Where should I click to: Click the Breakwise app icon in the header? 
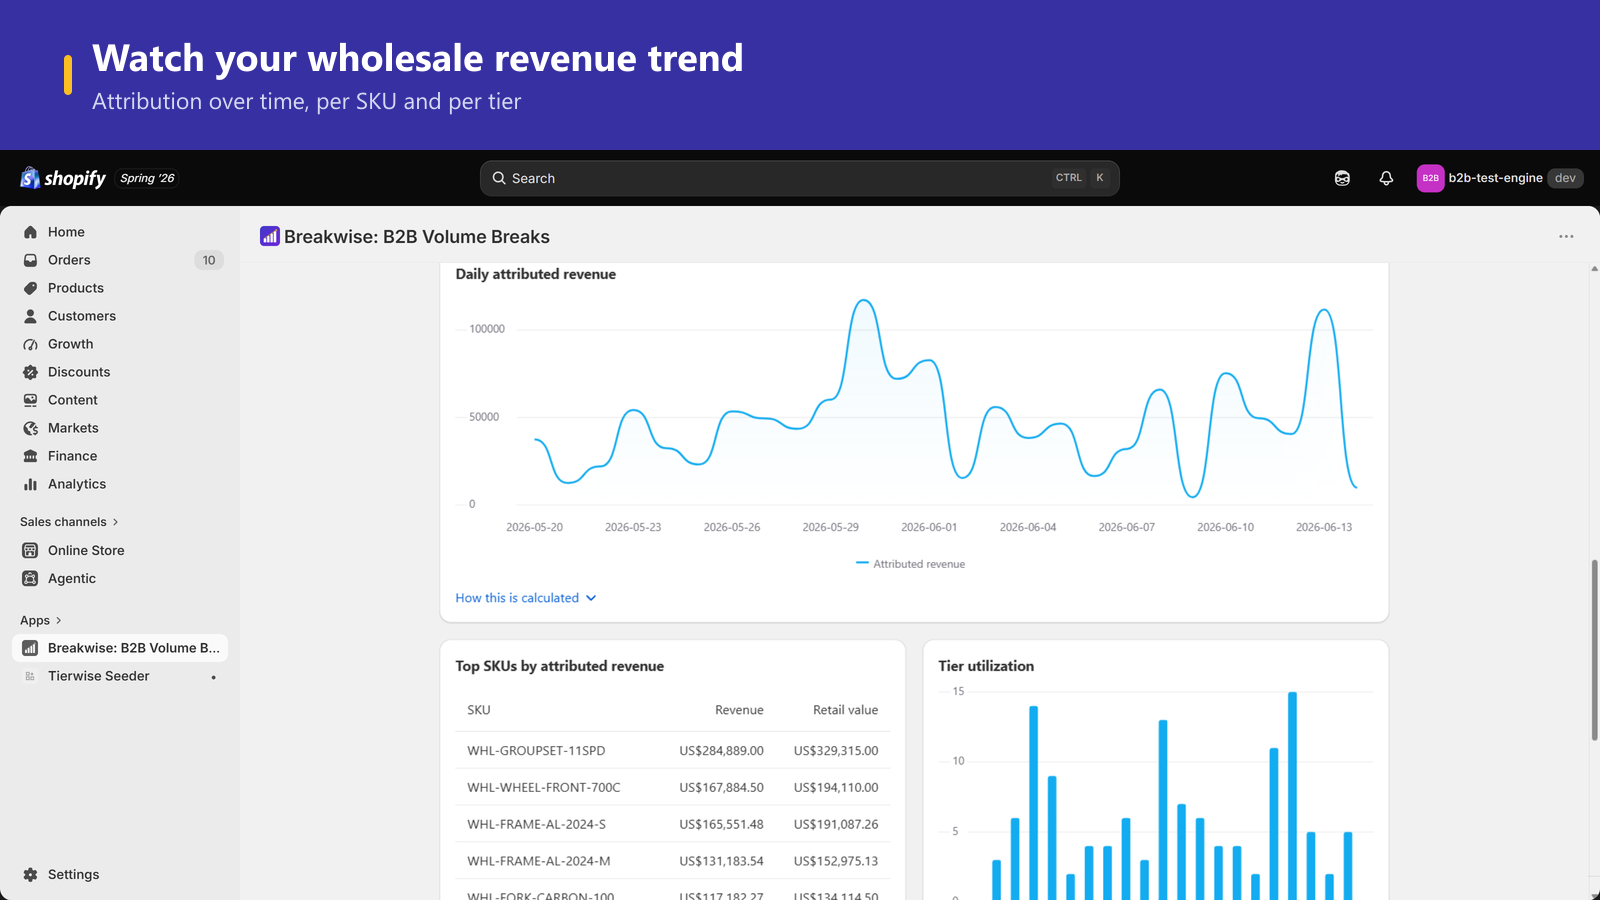coord(270,236)
